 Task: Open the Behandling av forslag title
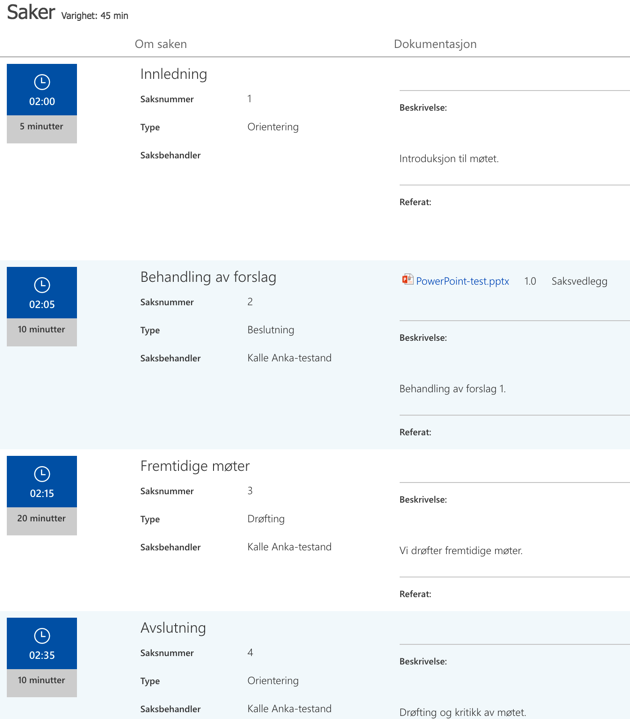[x=208, y=277]
